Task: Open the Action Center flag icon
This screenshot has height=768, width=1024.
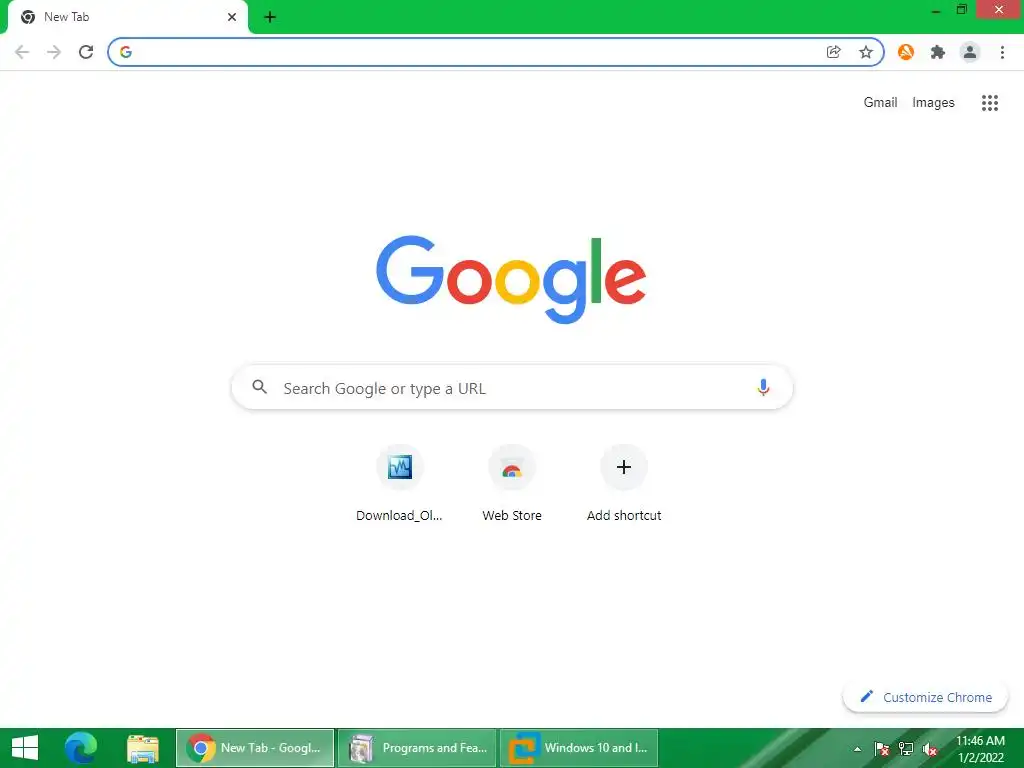Action: (881, 749)
